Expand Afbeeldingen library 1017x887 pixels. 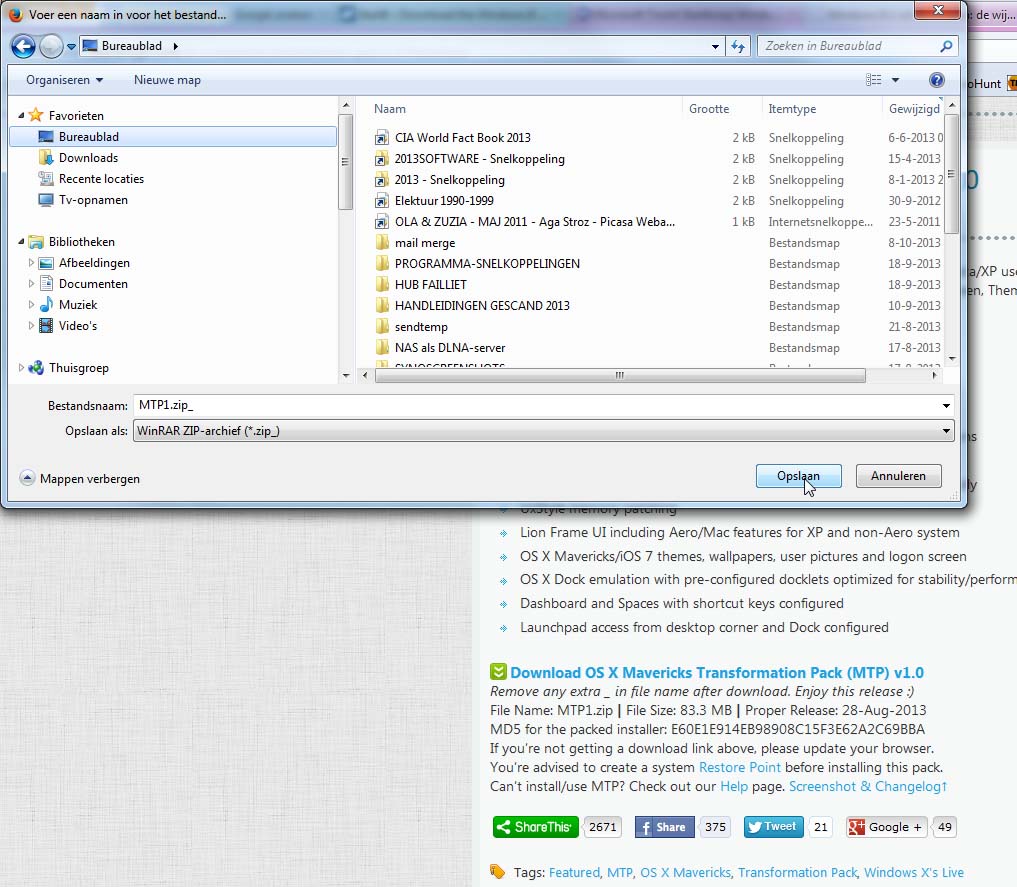coord(30,263)
